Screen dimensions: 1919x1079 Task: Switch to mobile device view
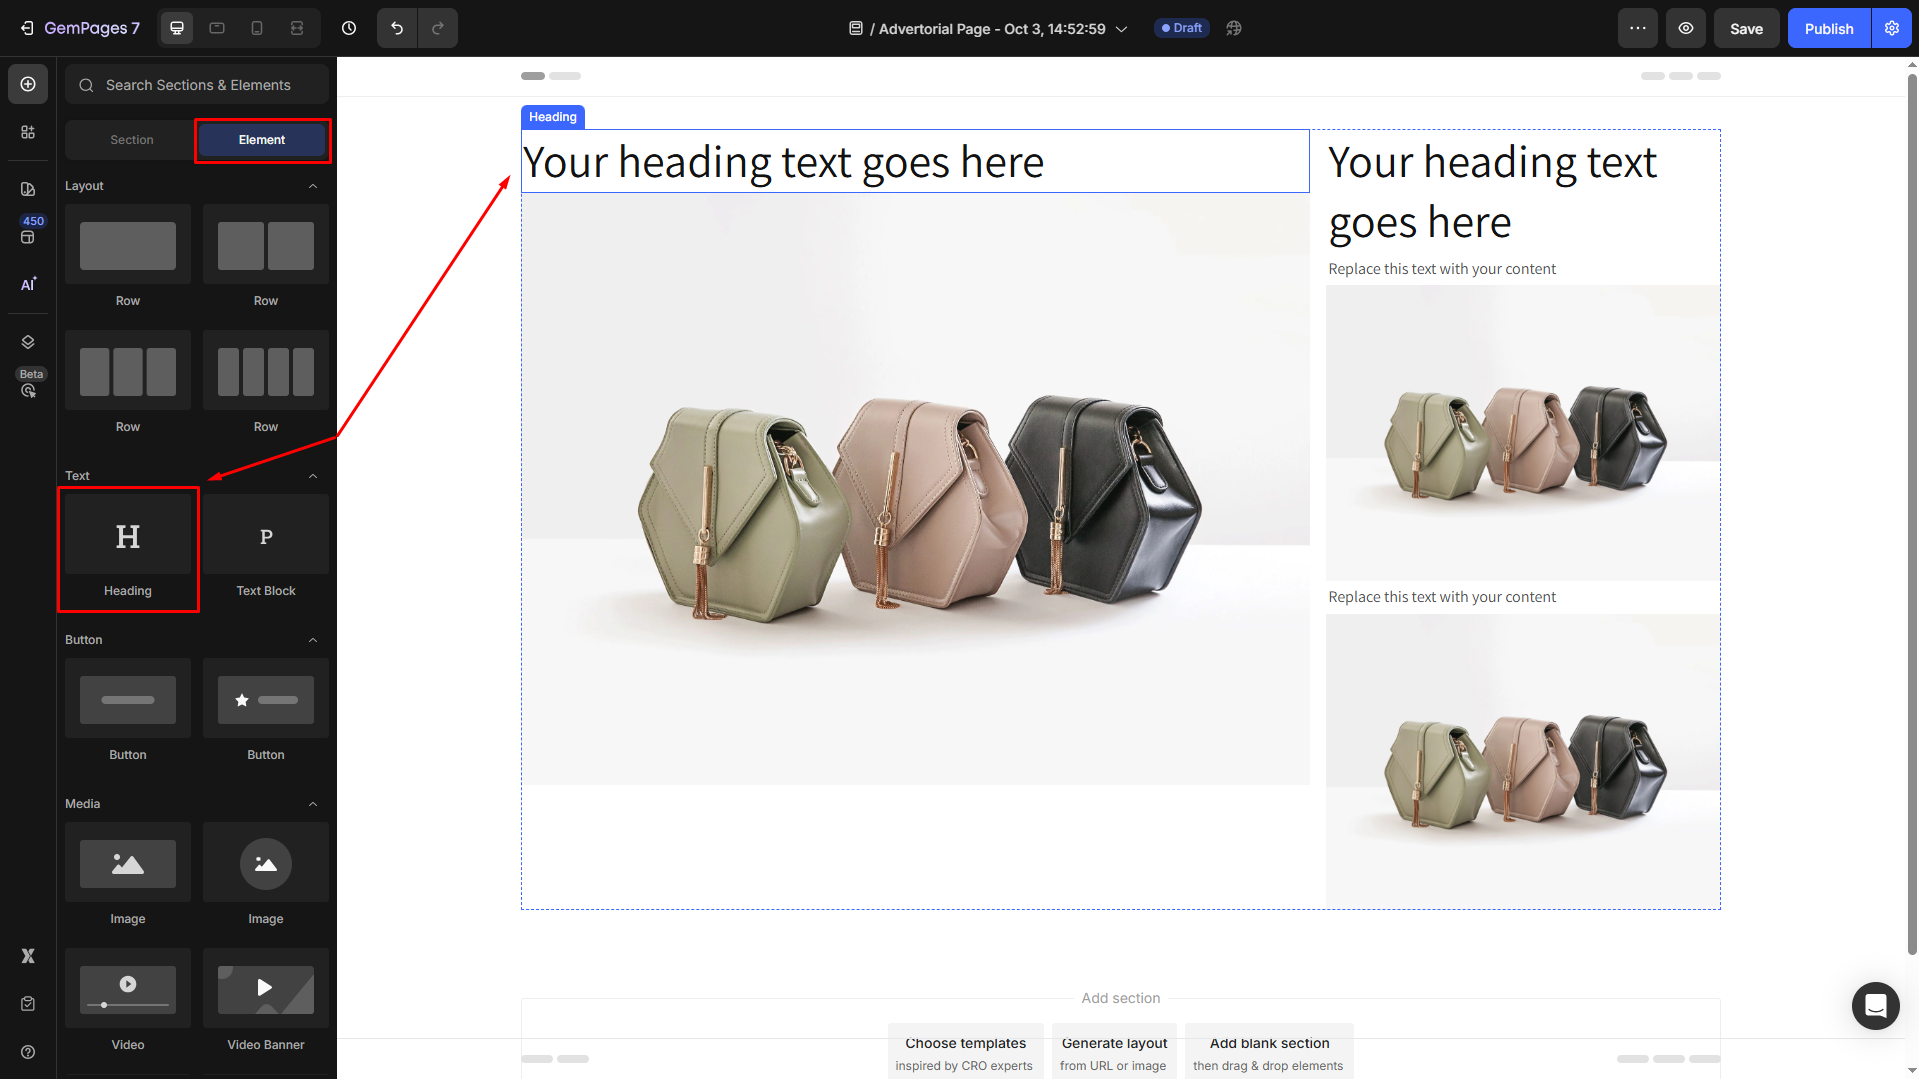click(x=257, y=28)
